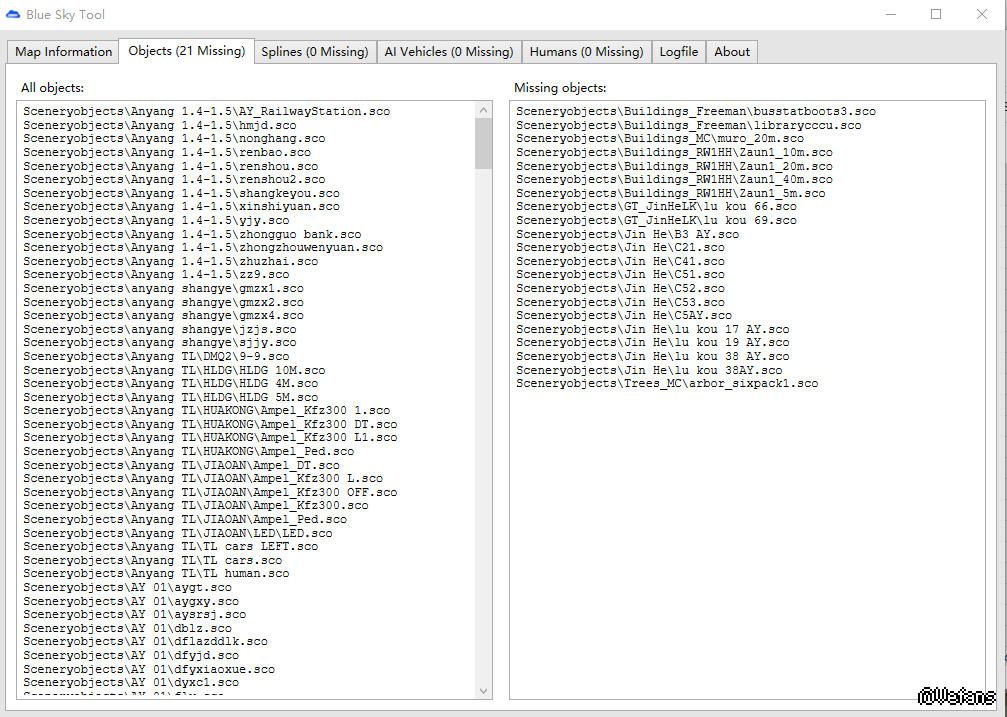Screen dimensions: 1007x717
Task: Select zhongguo bank.sco entry
Action: 192,234
